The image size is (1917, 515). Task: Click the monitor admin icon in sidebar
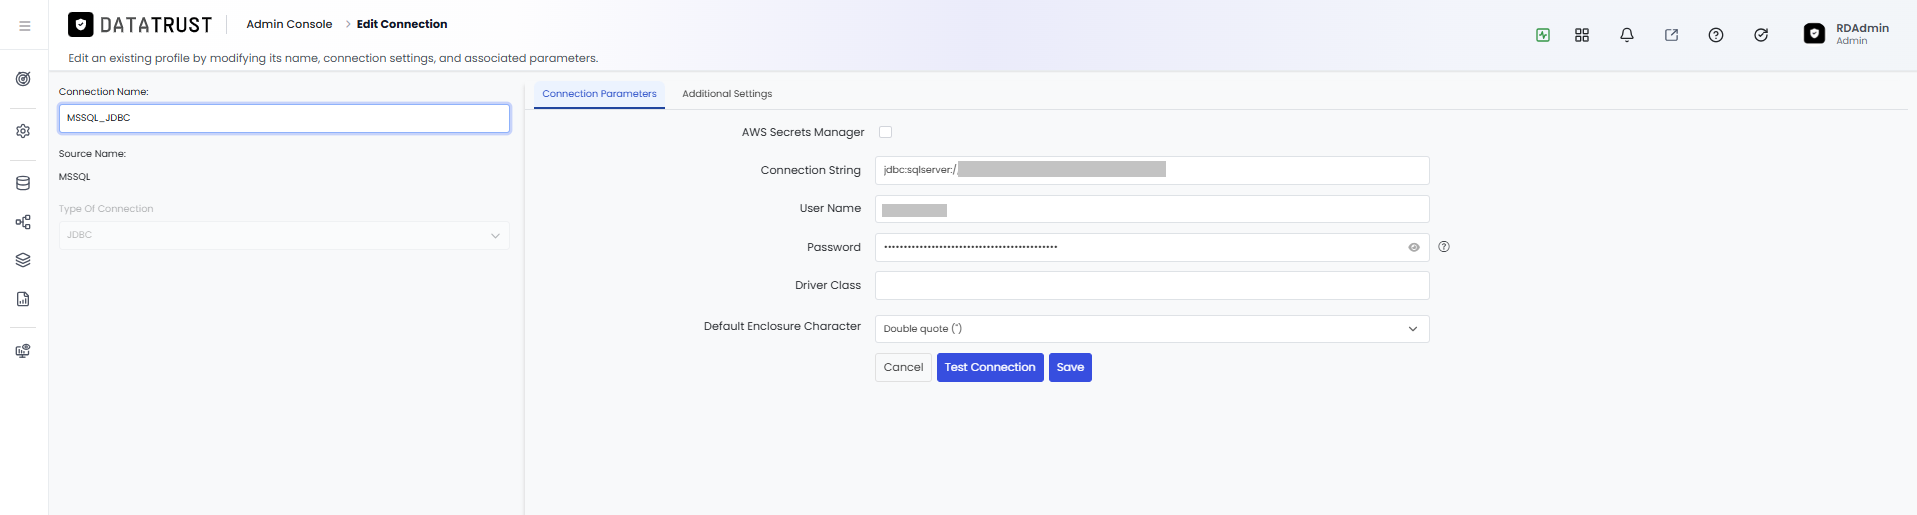23,351
